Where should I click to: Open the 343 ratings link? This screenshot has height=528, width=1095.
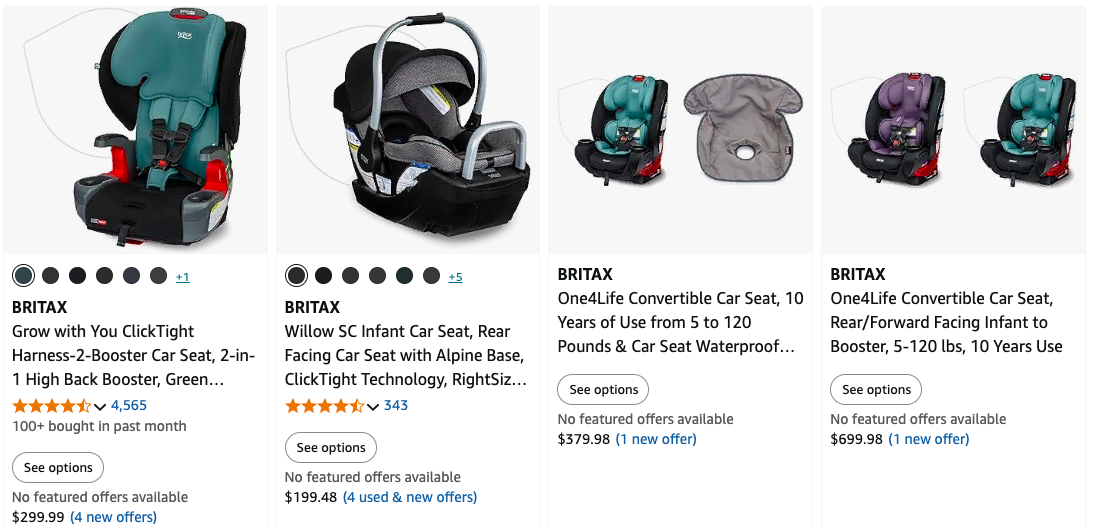click(x=396, y=405)
